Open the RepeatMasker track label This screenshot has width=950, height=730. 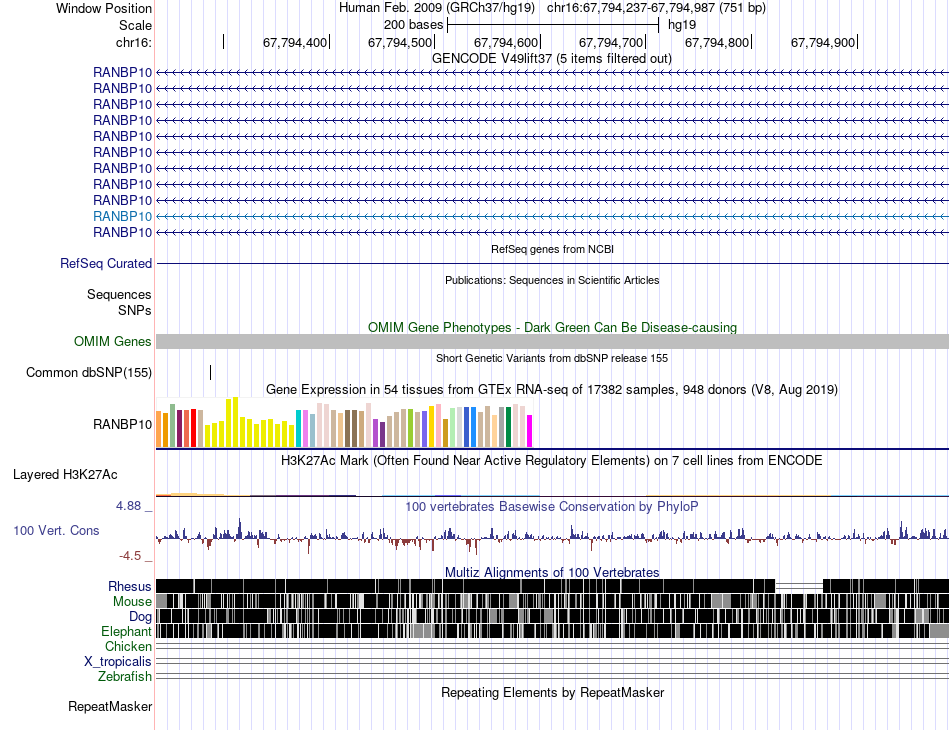coord(110,707)
